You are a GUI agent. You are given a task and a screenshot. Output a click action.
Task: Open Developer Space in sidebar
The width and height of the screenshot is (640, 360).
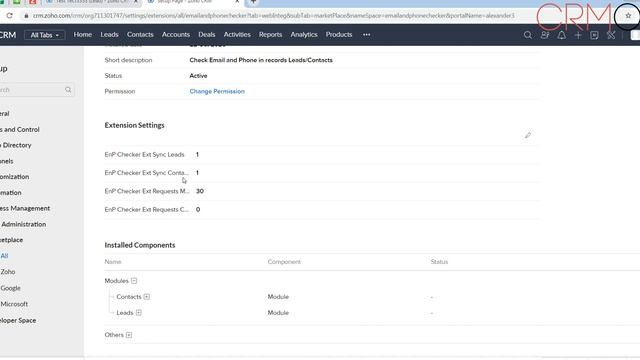[18, 320]
